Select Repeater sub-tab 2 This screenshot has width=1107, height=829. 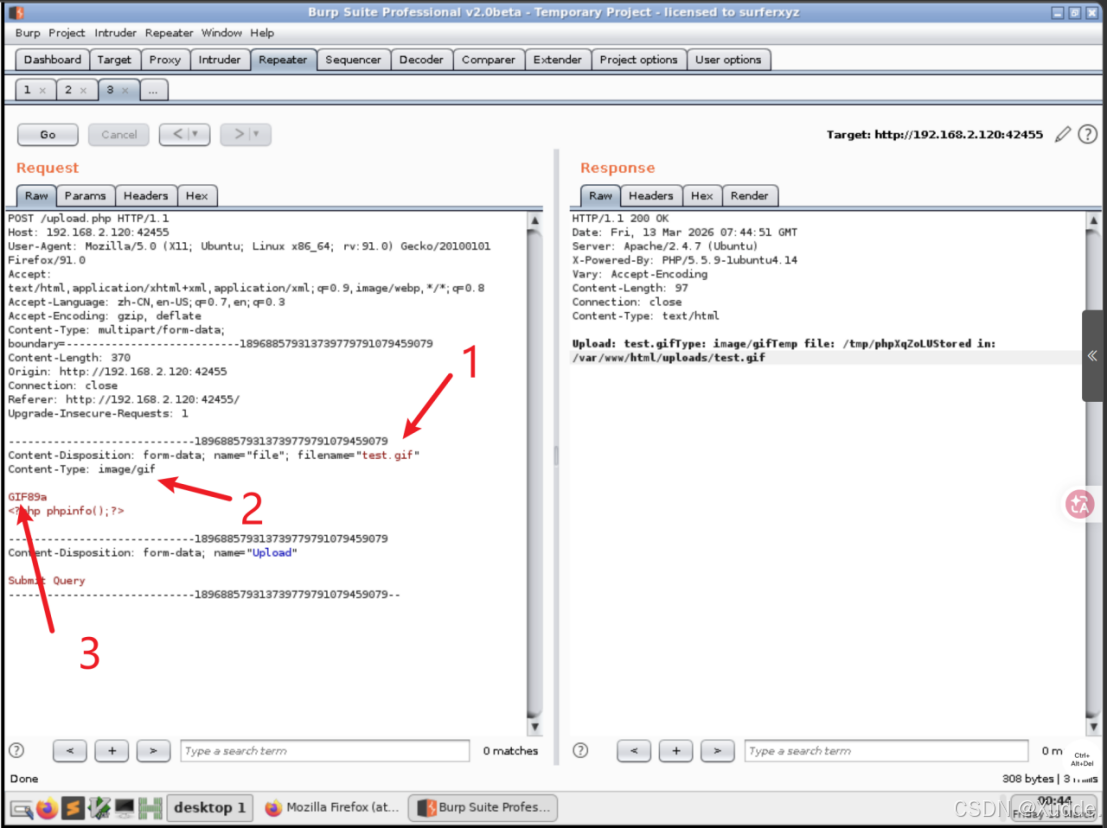(68, 90)
